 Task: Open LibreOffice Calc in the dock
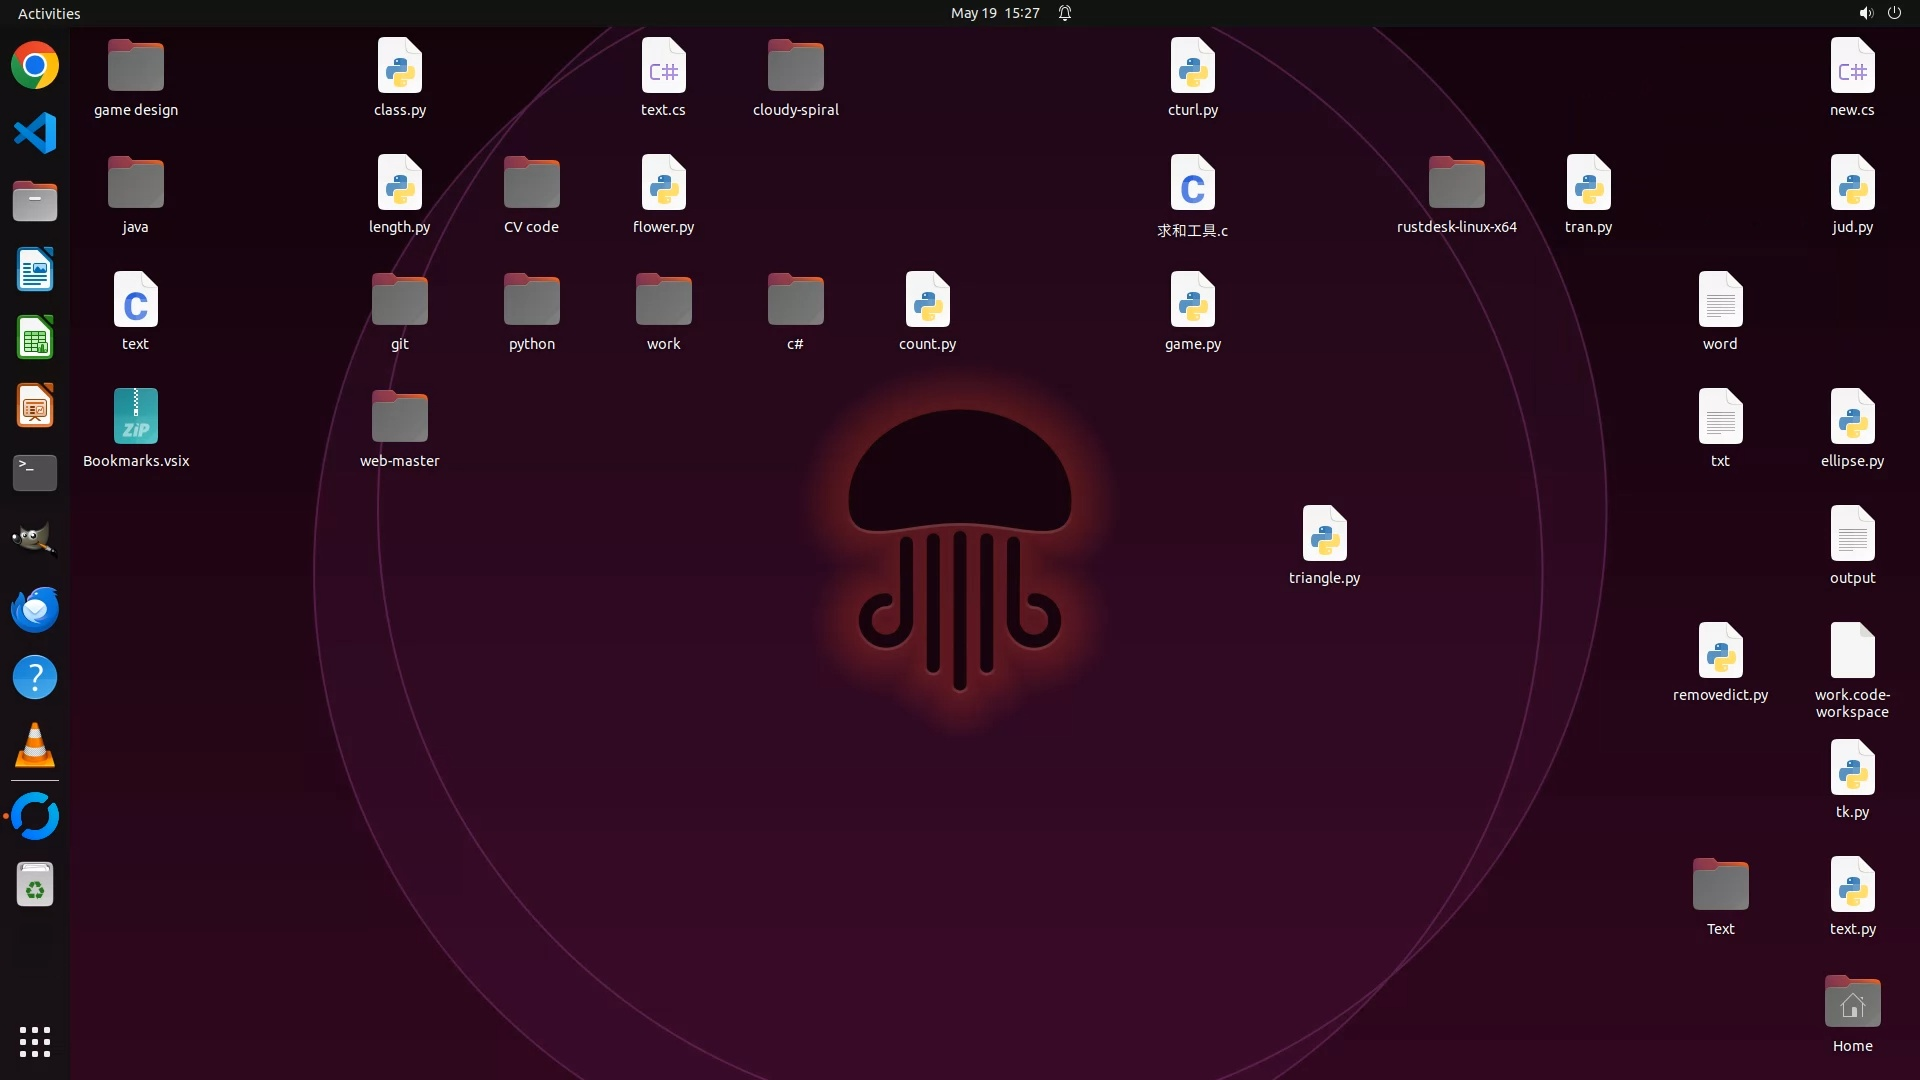click(x=35, y=338)
